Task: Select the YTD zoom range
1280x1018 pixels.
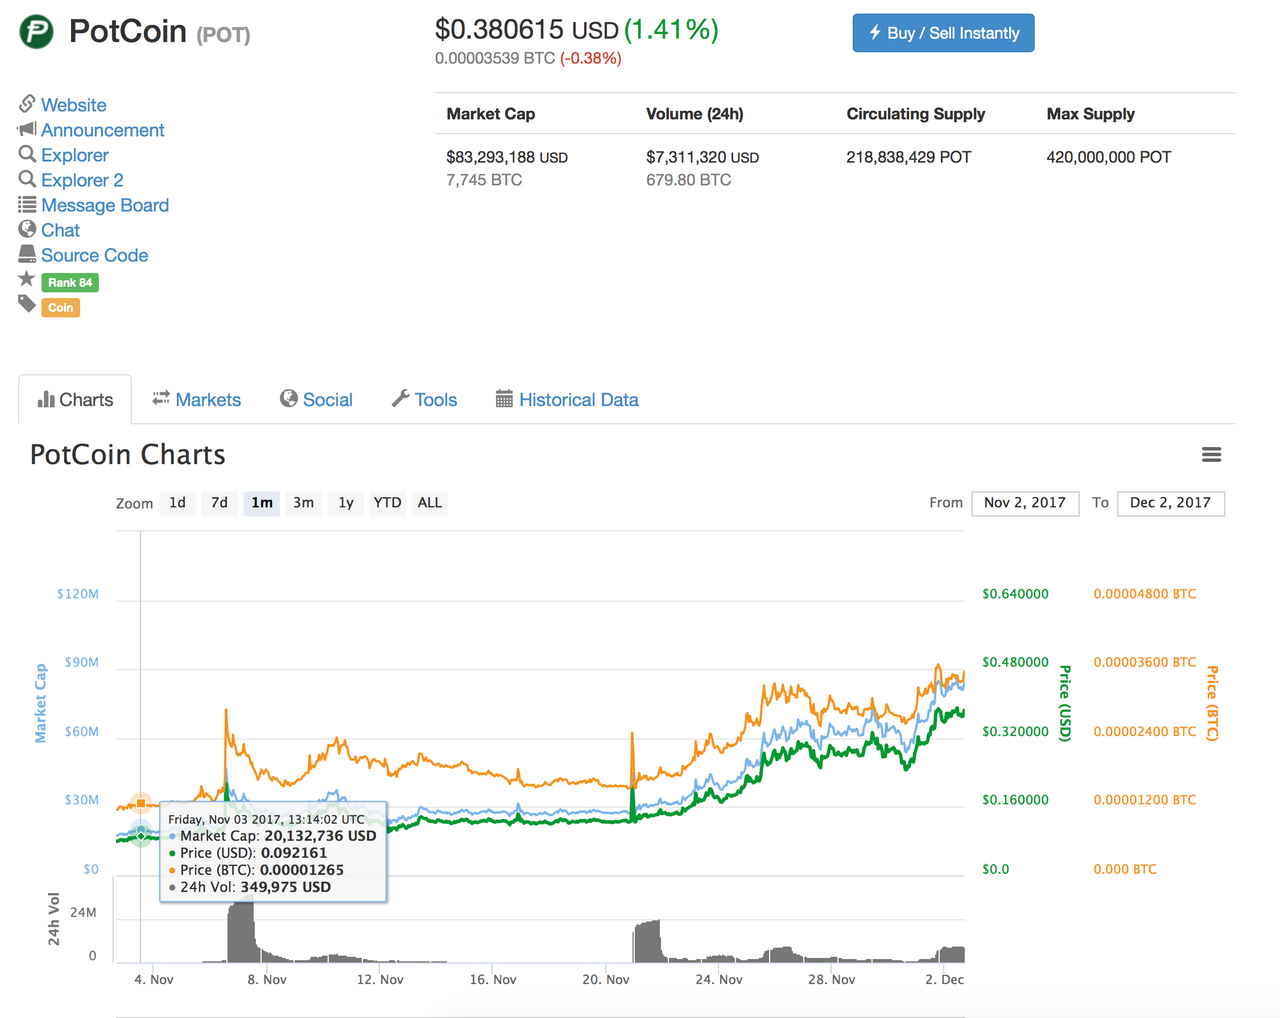Action: point(387,503)
